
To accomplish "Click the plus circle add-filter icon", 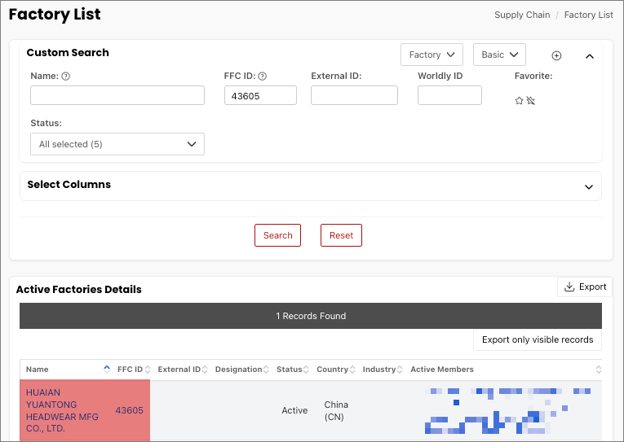I will pos(556,56).
